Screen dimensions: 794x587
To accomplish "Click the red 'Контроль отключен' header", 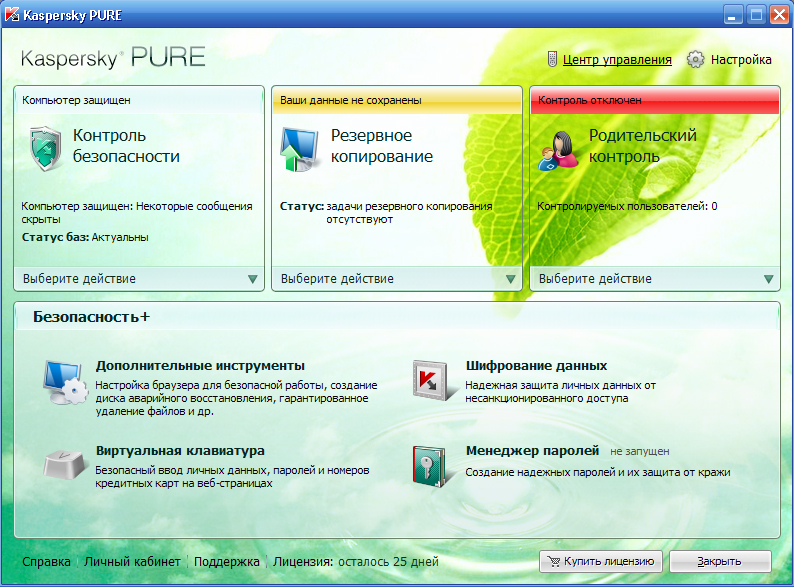I will pos(655,100).
